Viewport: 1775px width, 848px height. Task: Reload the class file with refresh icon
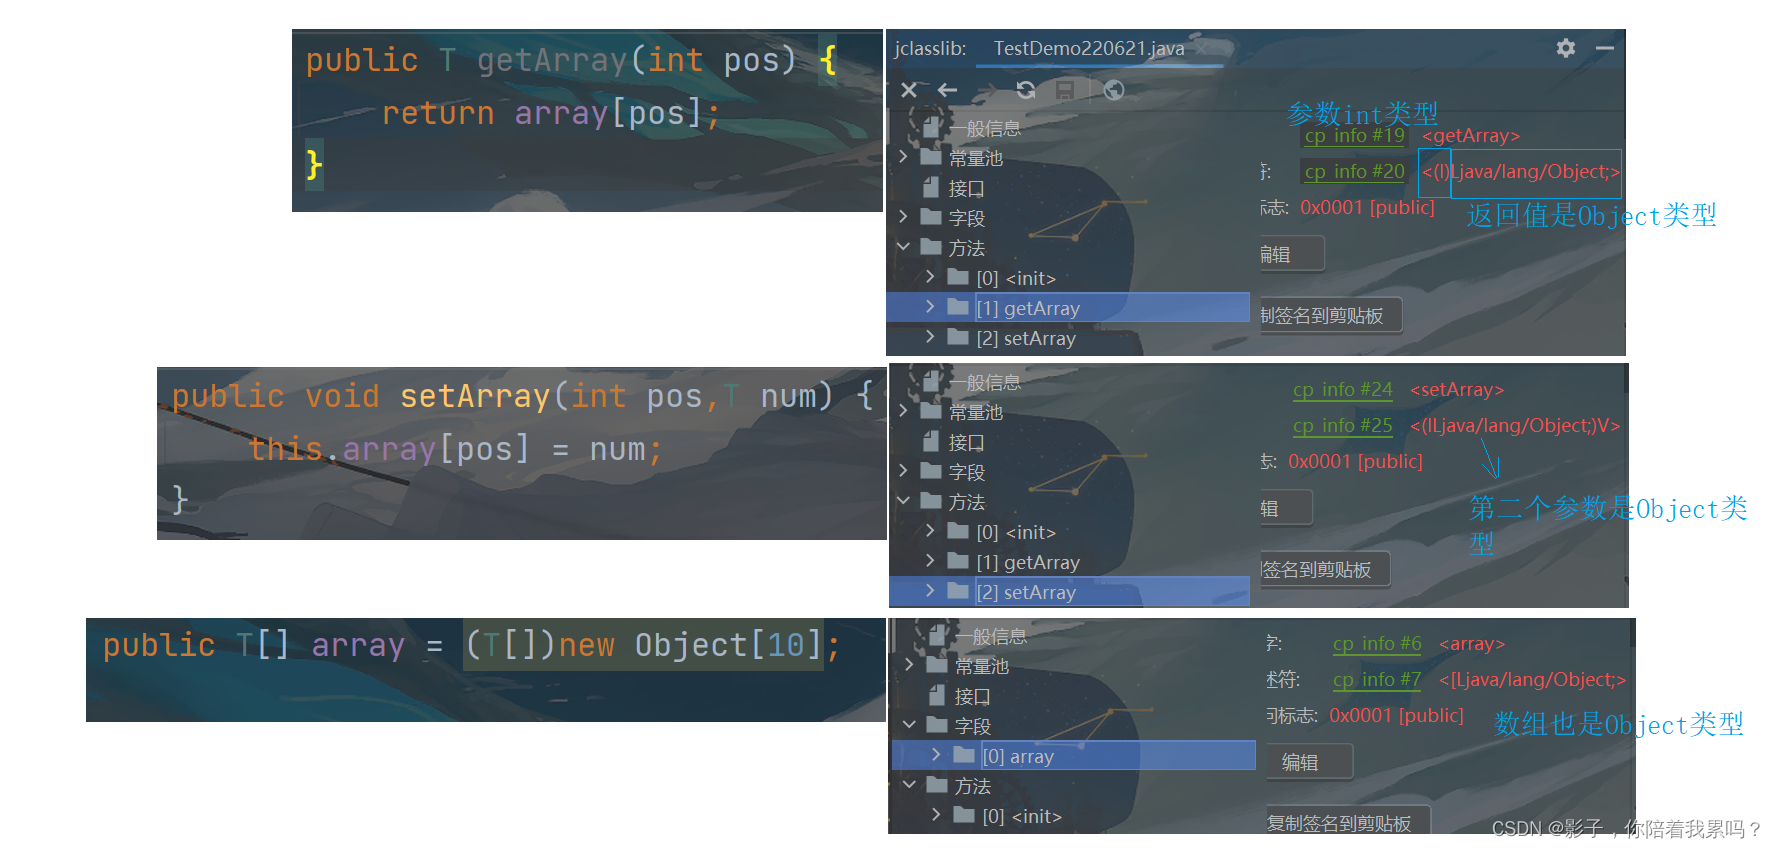click(1026, 90)
